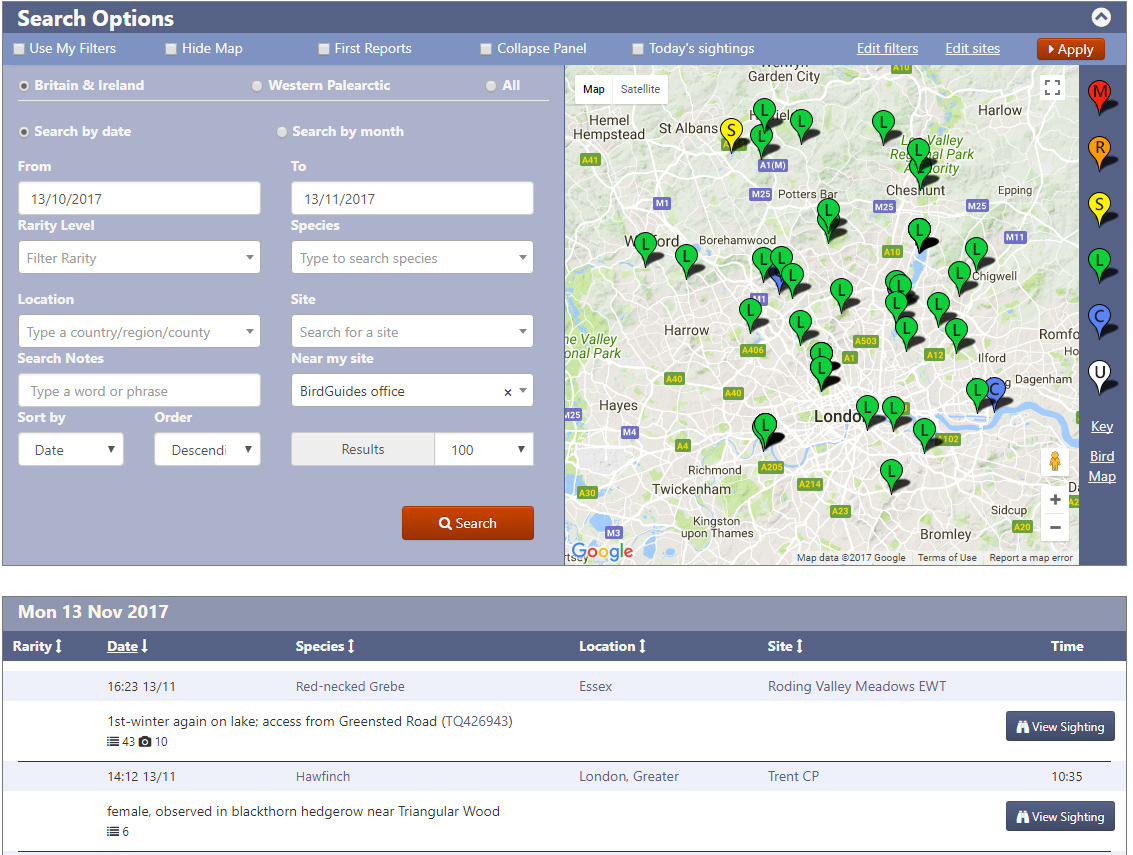Select Britain & Ireland radio option
This screenshot has height=855, width=1133.
(x=24, y=86)
